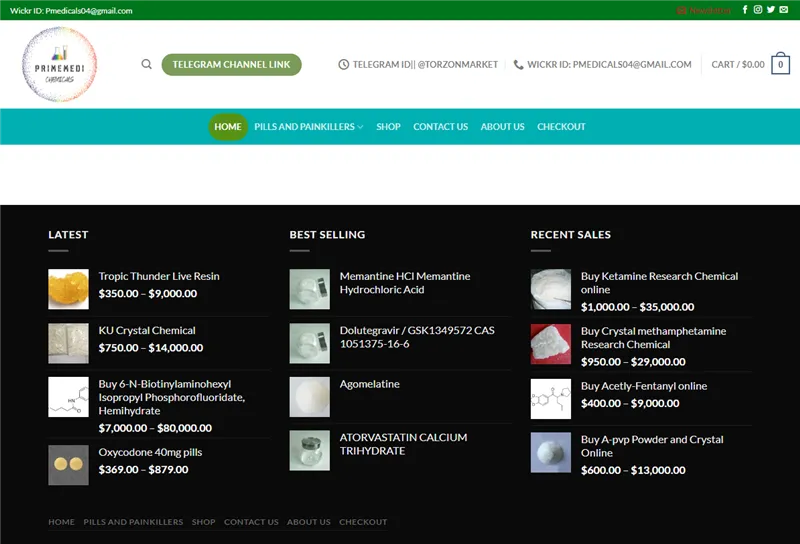
Task: Open About Us in the teal navbar
Action: coord(503,127)
